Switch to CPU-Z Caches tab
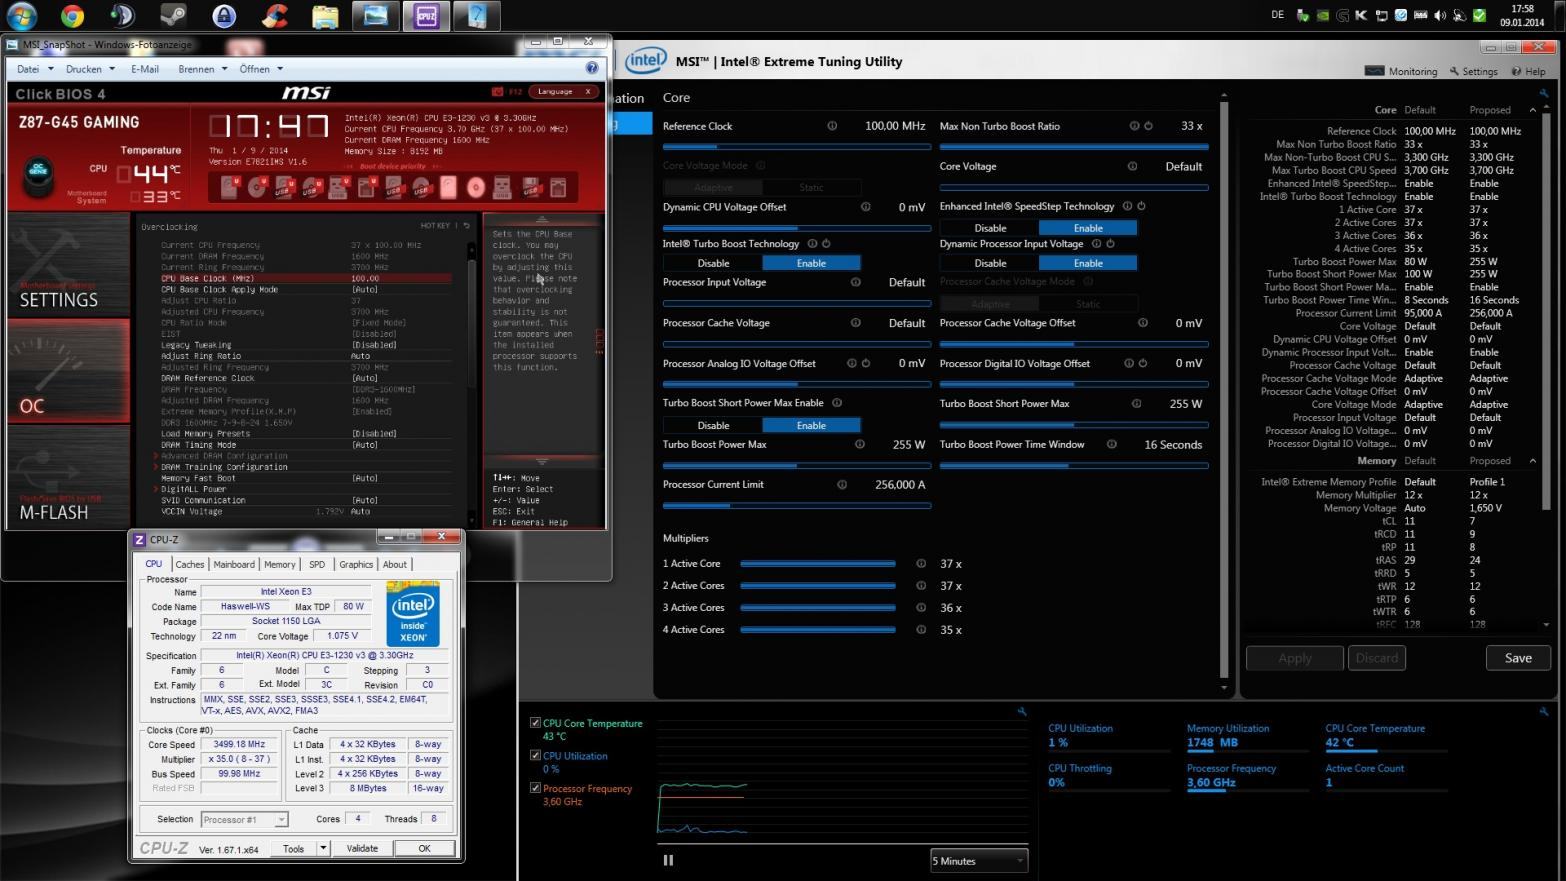1566x881 pixels. tap(189, 564)
